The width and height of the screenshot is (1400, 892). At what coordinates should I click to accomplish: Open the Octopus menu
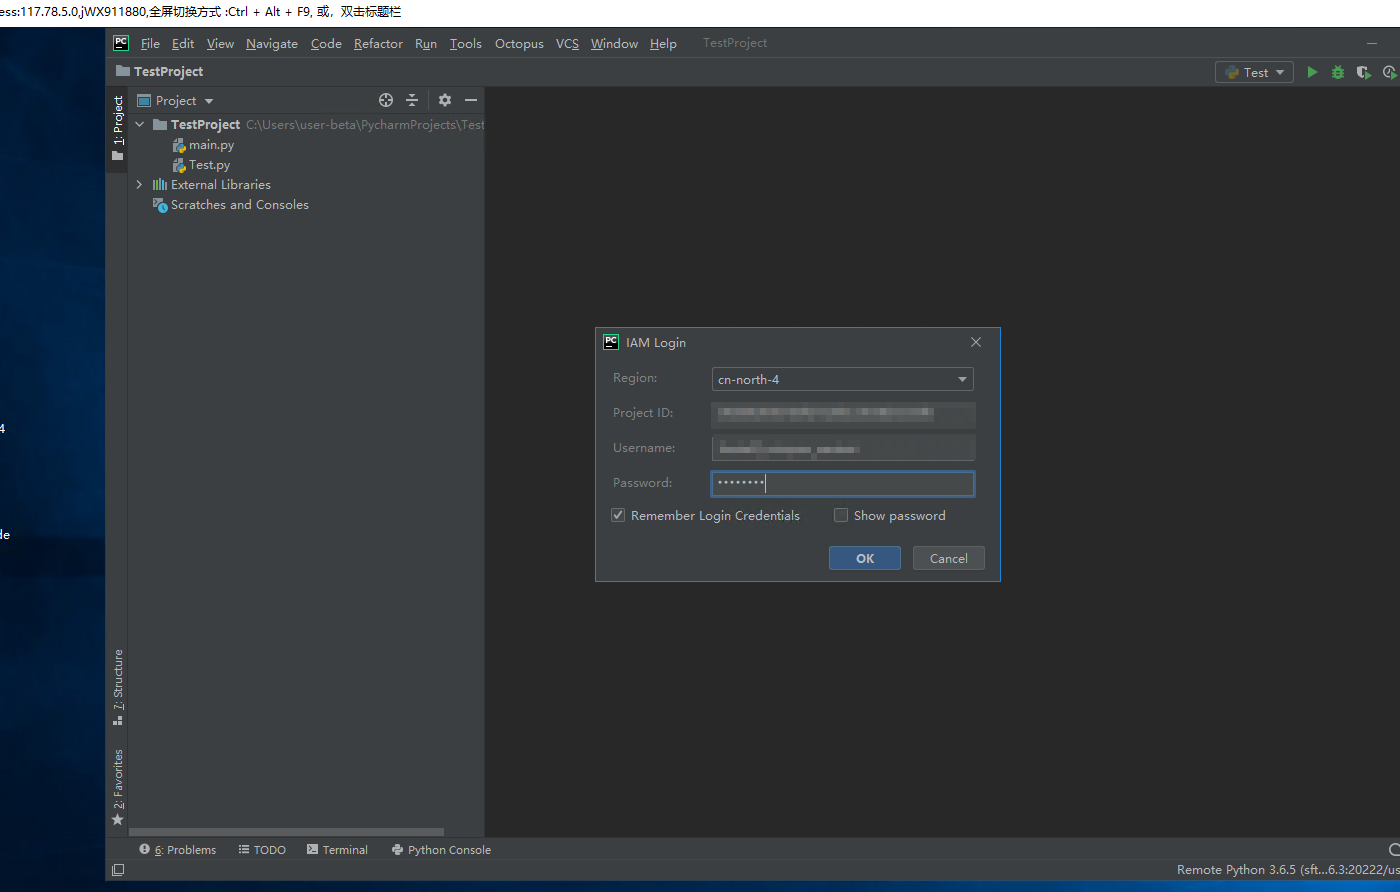pos(519,43)
